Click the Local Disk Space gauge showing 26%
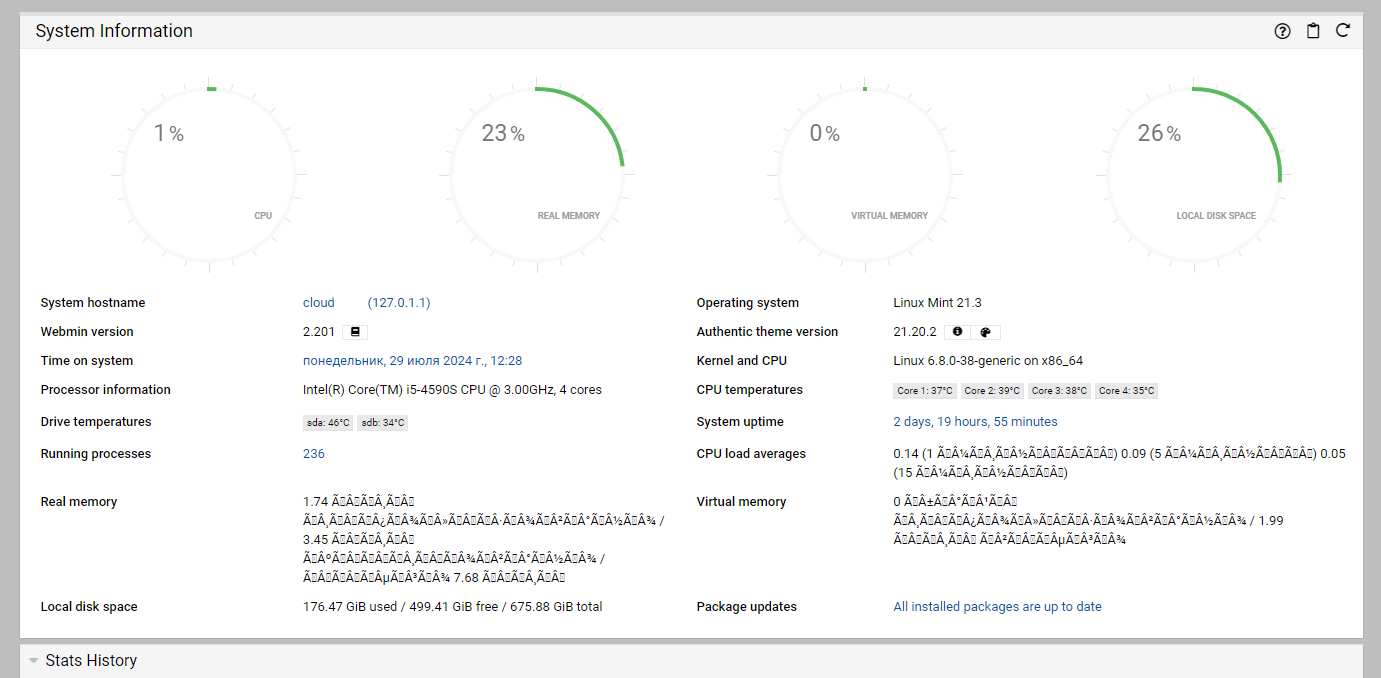 [x=1195, y=175]
